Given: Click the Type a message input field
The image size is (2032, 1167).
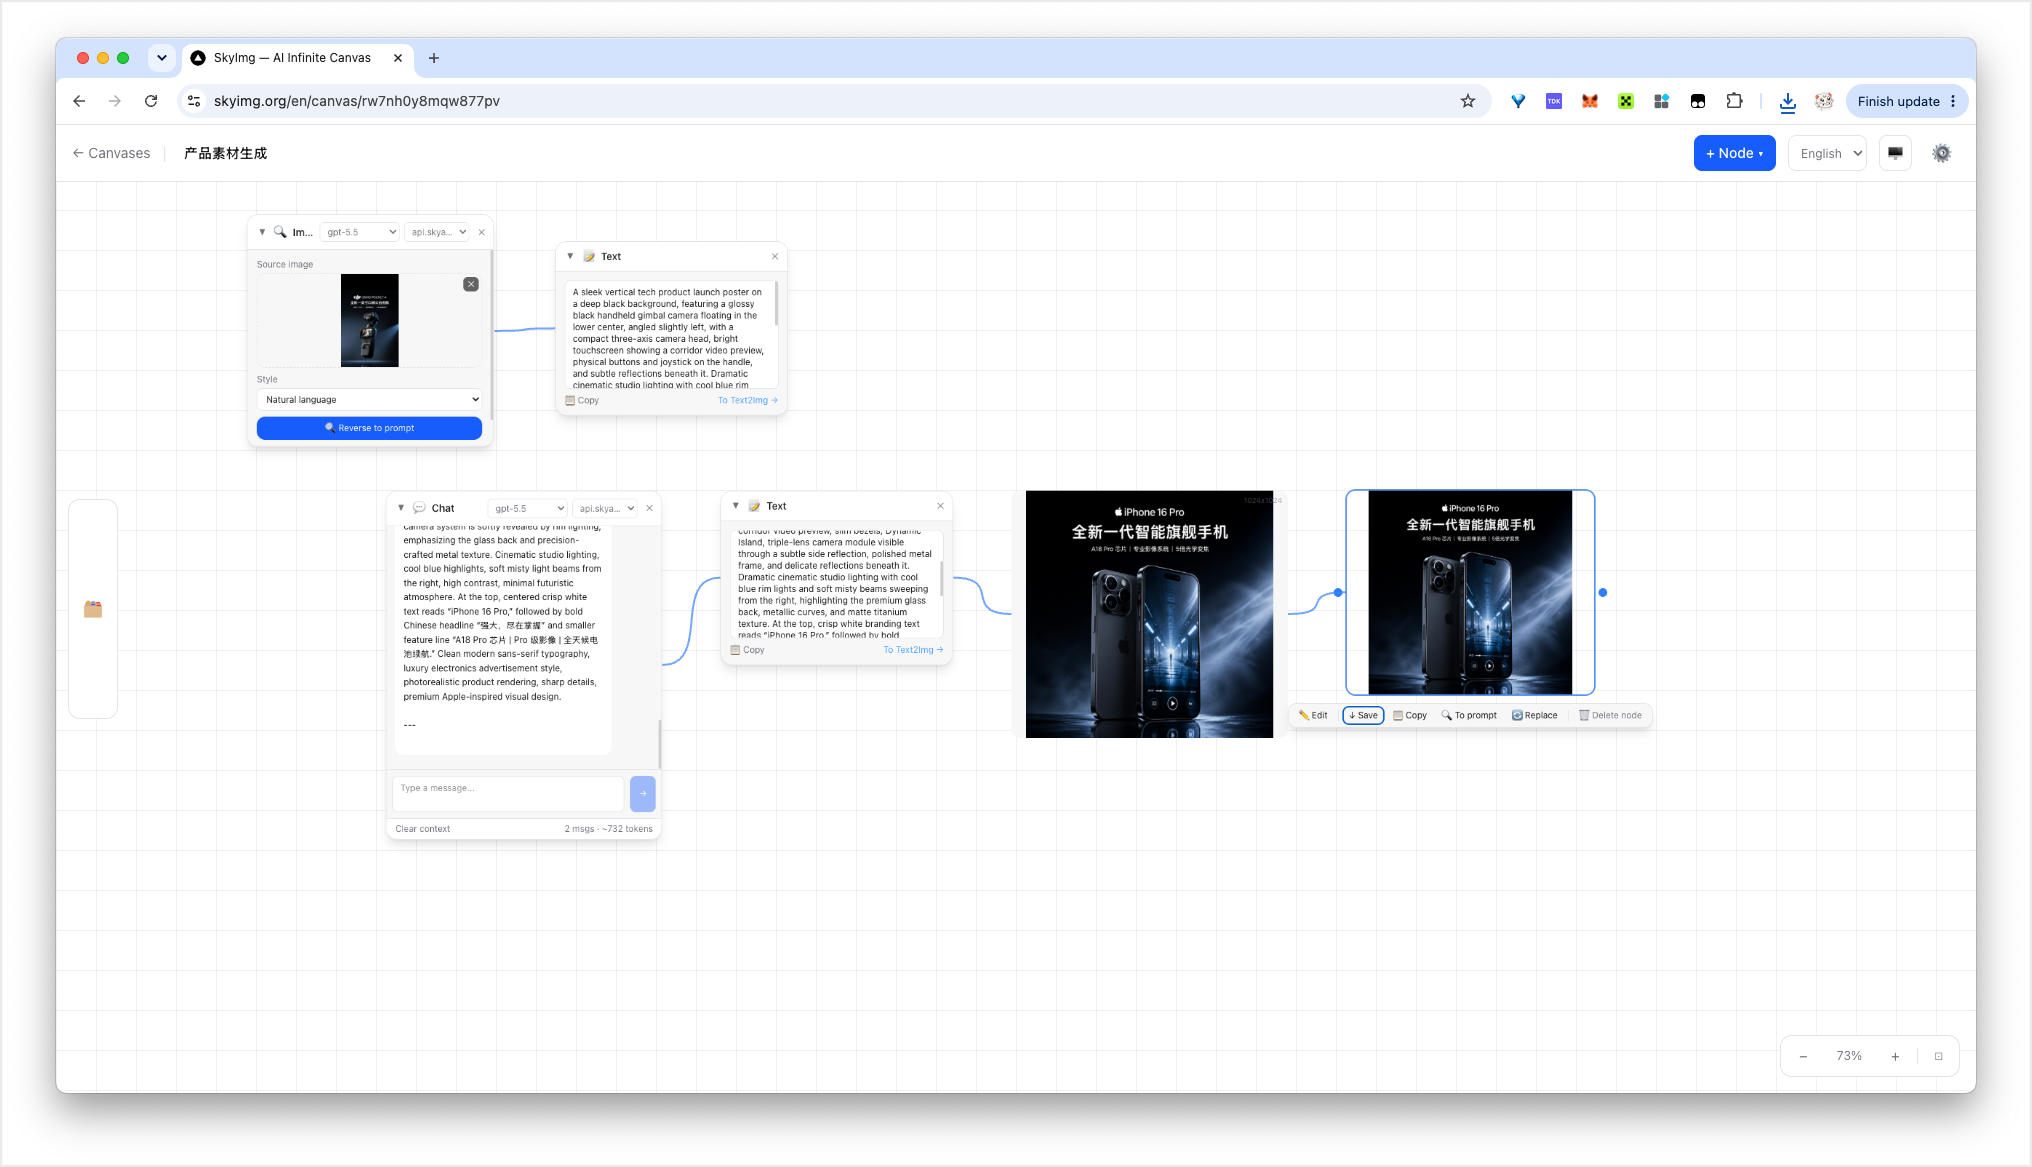Looking at the screenshot, I should point(509,793).
